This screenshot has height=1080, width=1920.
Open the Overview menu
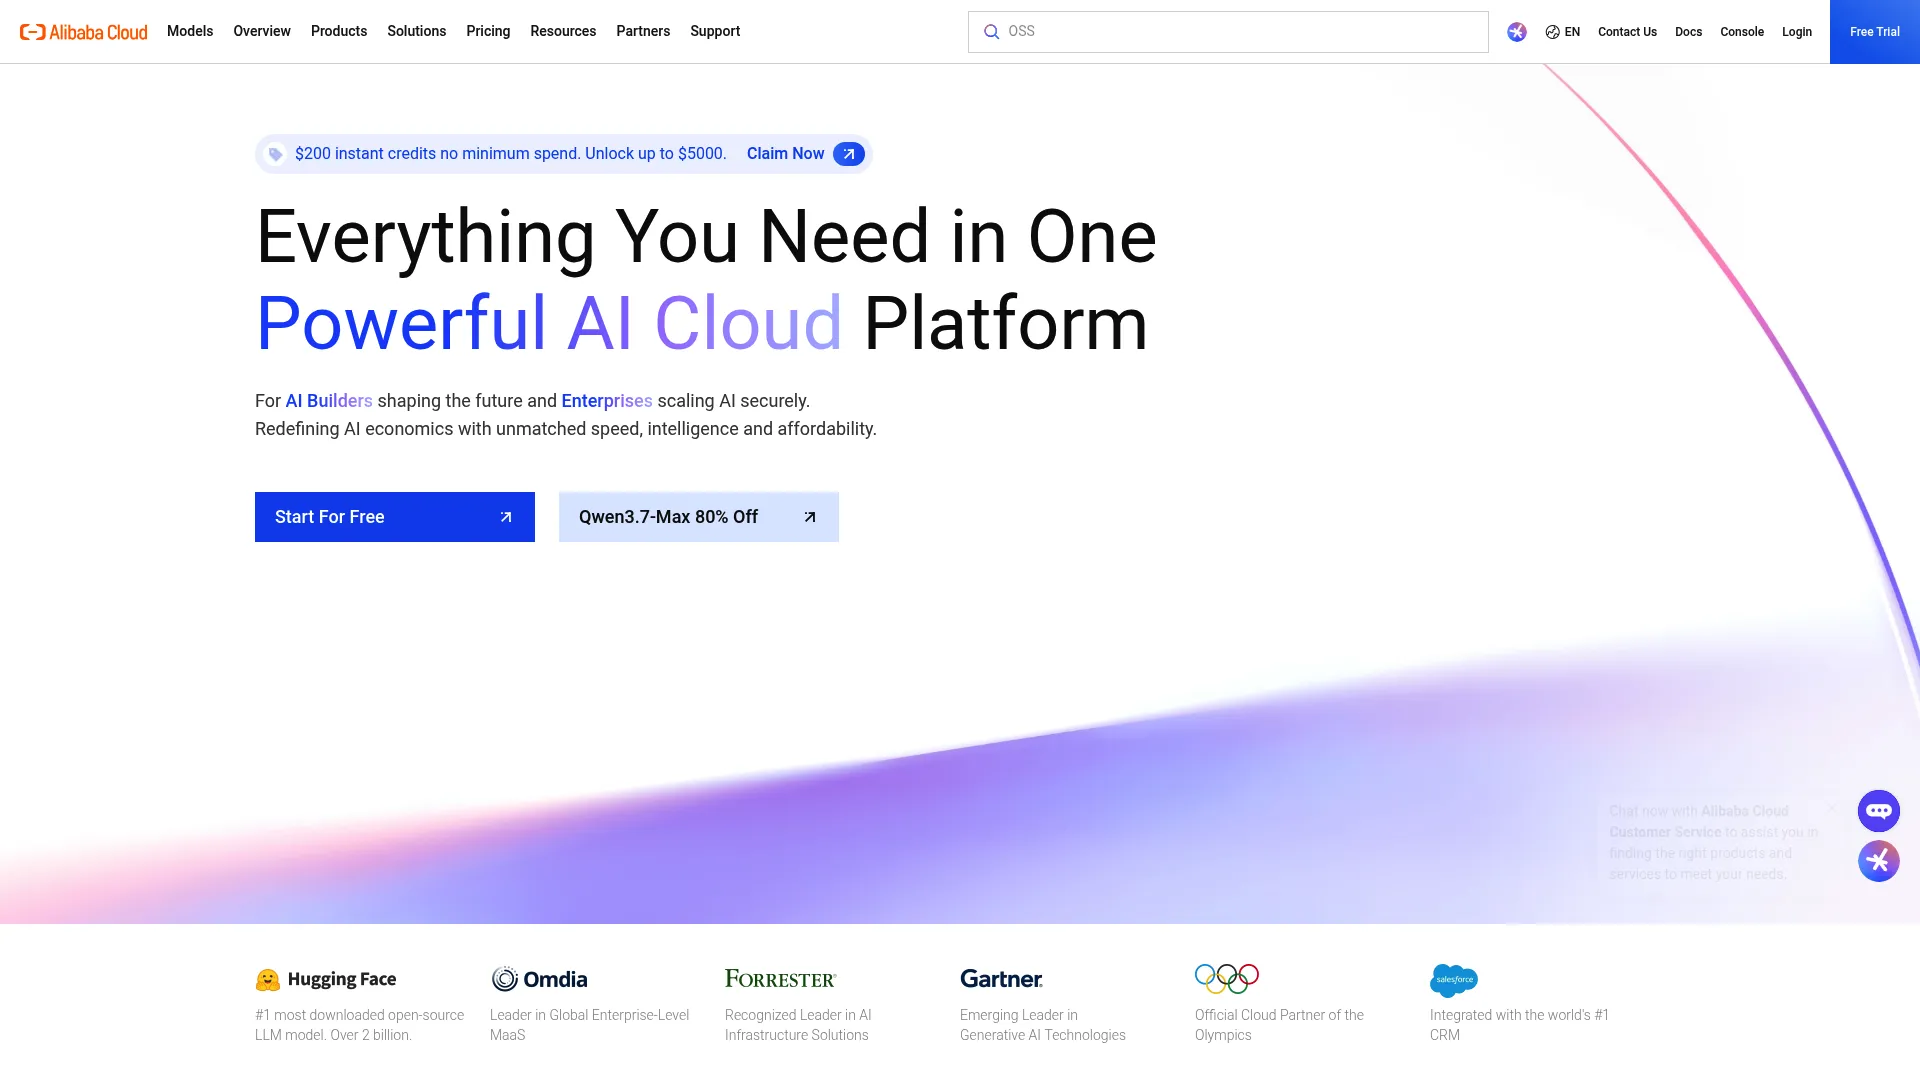point(262,31)
